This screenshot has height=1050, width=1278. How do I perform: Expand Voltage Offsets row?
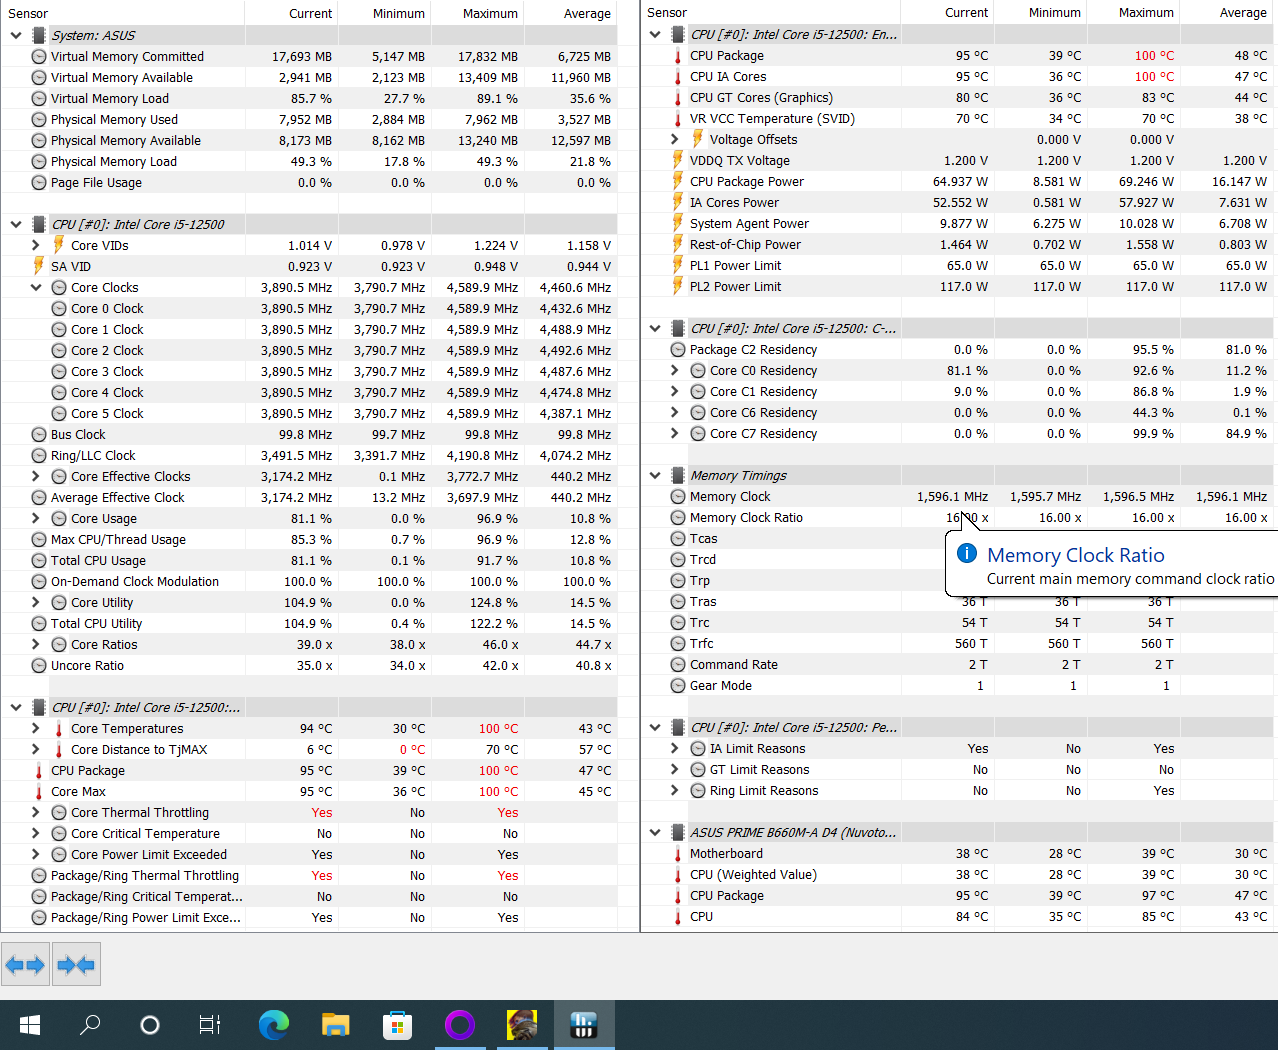(x=675, y=139)
